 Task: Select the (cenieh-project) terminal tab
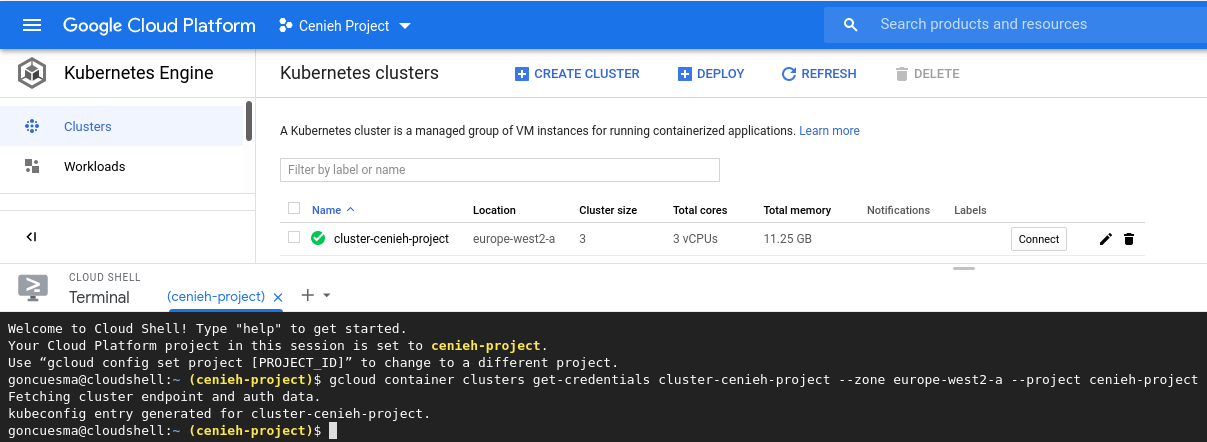[x=216, y=297]
